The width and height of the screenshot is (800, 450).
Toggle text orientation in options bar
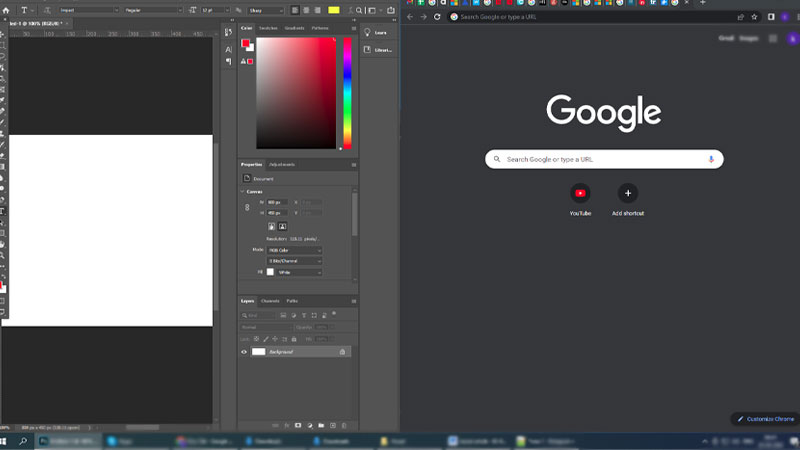(47, 10)
